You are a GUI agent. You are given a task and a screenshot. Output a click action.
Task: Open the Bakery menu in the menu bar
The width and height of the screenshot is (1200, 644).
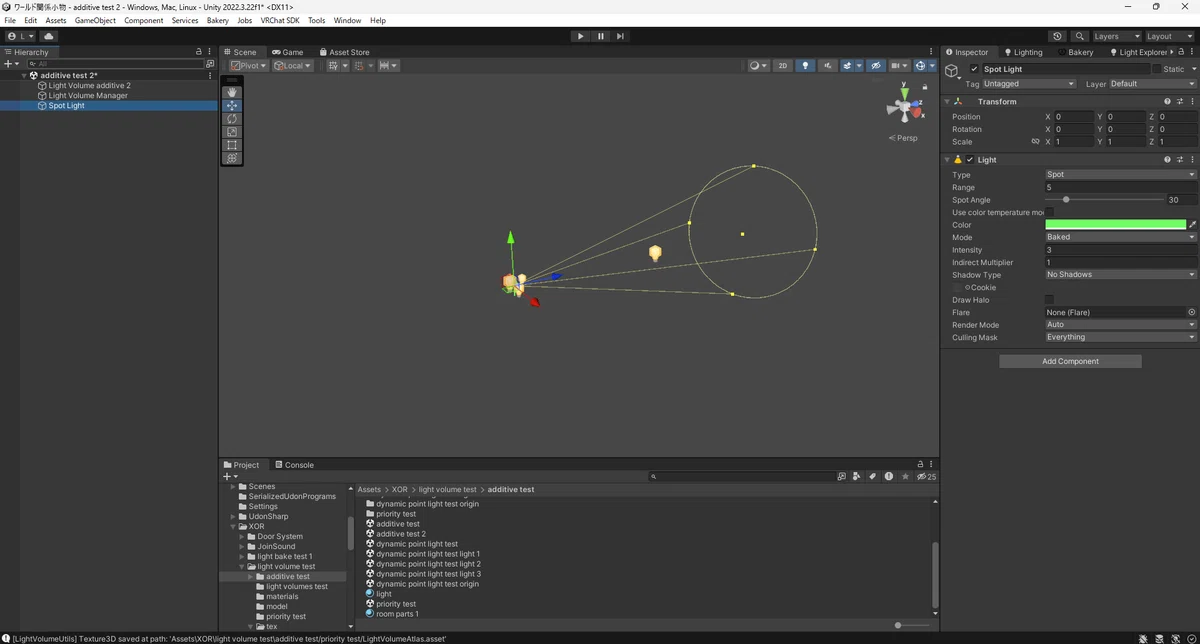[x=217, y=20]
